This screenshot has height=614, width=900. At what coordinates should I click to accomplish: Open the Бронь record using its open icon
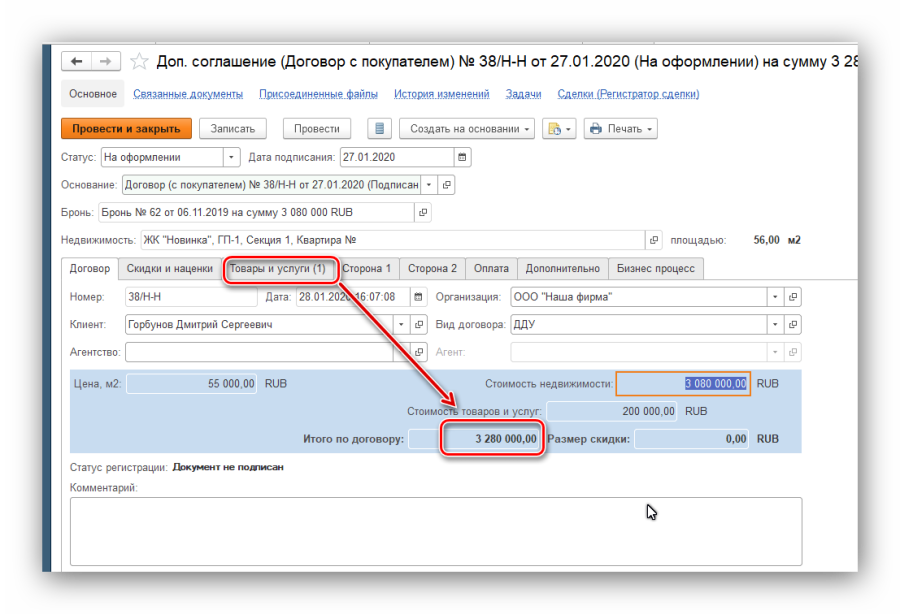point(423,213)
